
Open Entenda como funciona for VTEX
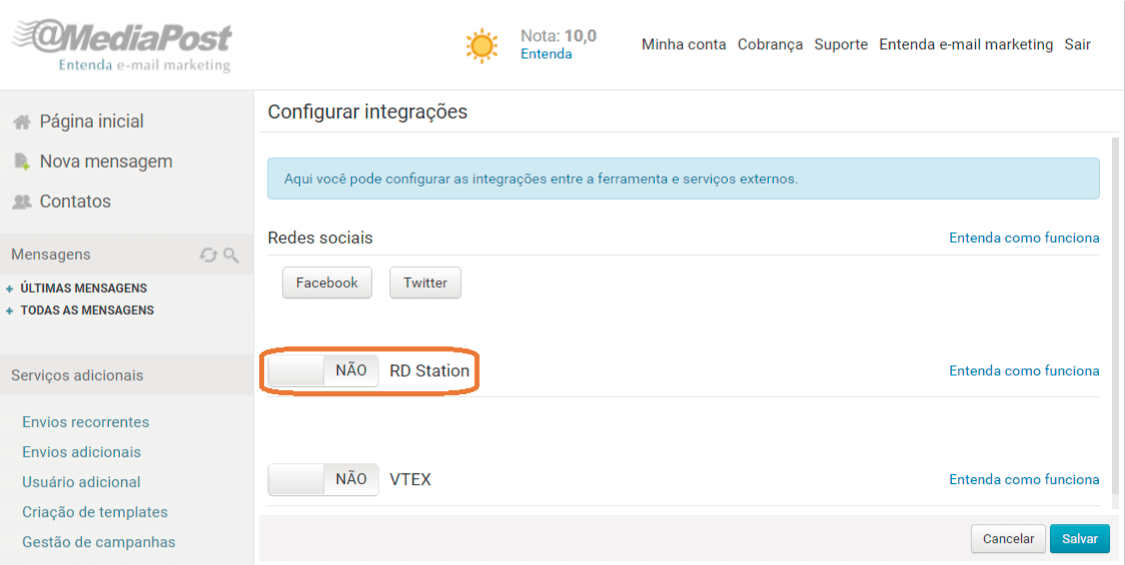[1024, 479]
